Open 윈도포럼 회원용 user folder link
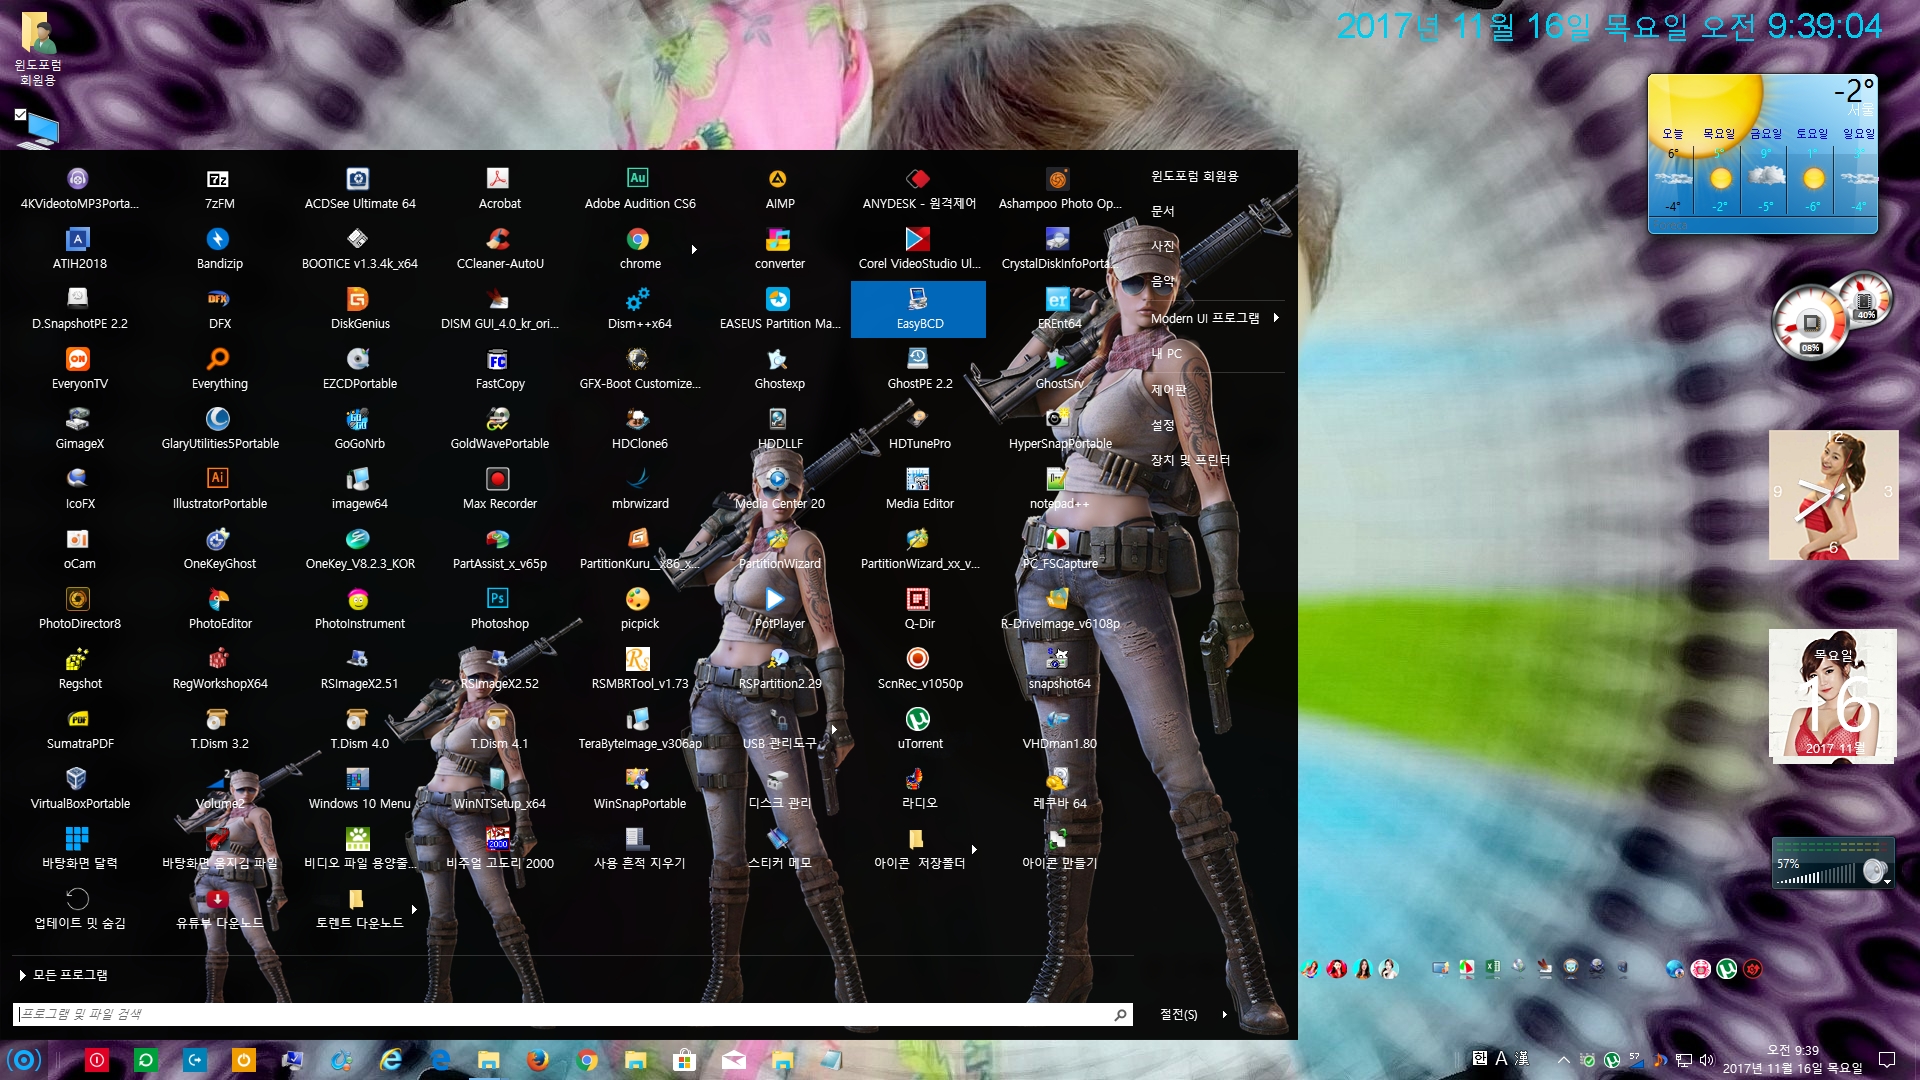 (x=1194, y=176)
